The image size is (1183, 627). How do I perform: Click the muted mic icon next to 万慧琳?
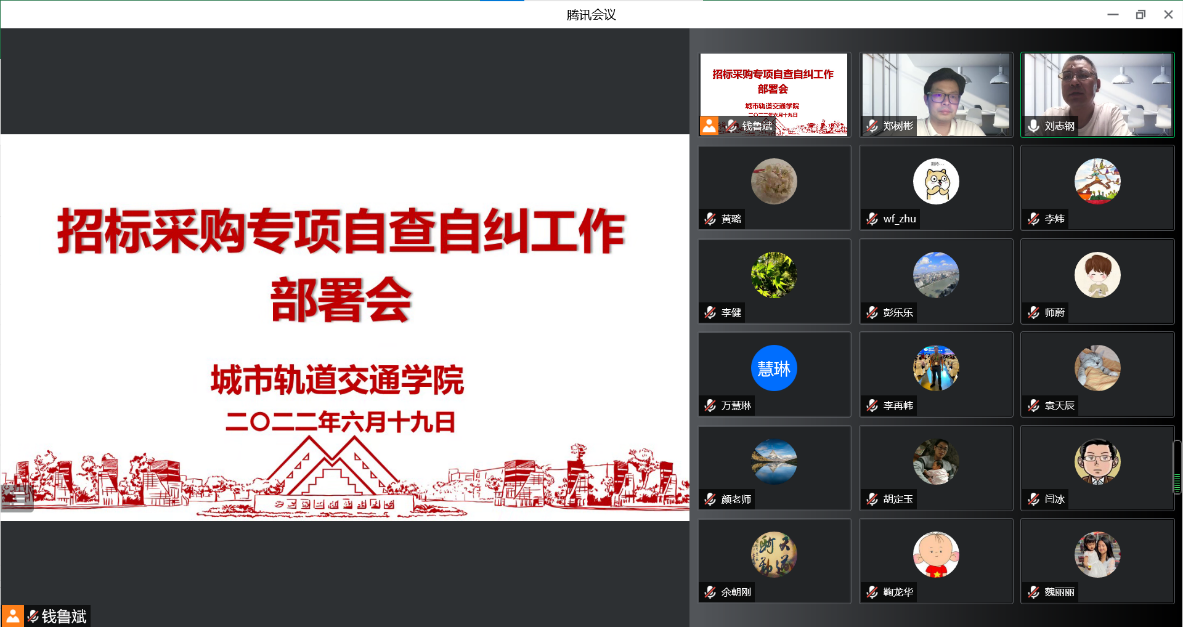click(710, 406)
